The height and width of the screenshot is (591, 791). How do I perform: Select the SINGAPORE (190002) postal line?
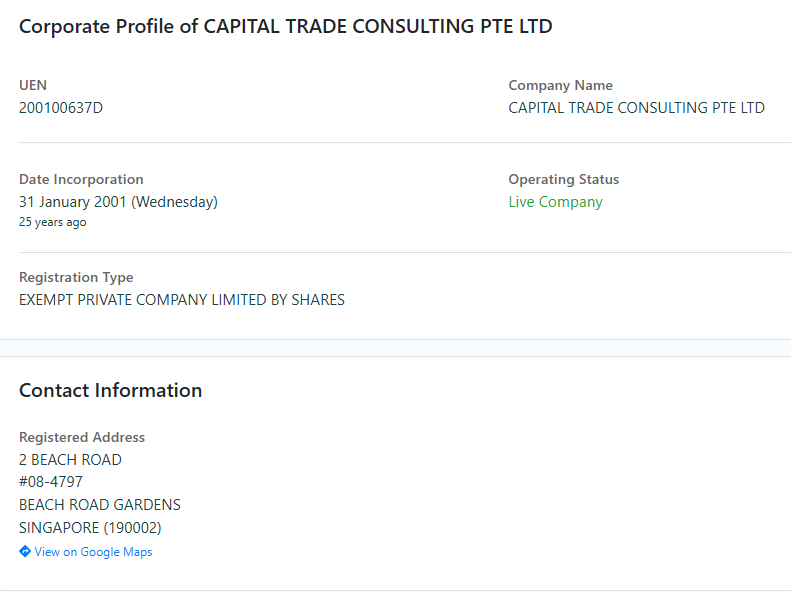[90, 528]
